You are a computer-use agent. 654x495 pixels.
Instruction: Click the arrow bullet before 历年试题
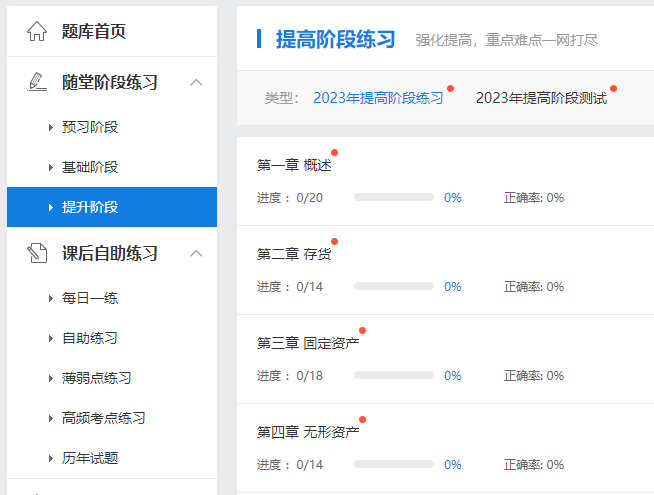(x=50, y=458)
